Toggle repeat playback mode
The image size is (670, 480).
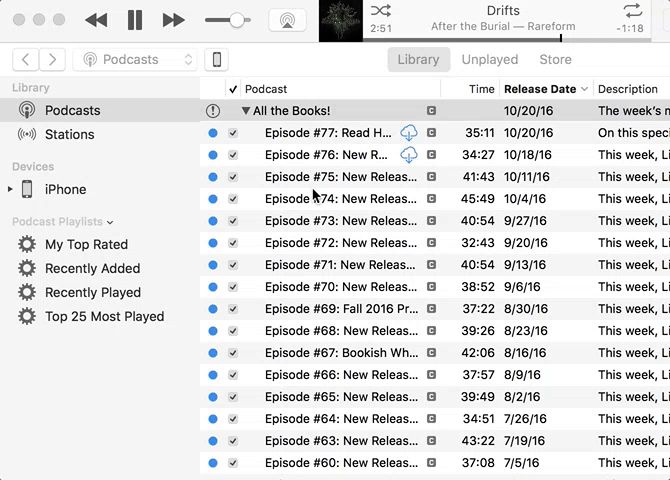coord(632,10)
